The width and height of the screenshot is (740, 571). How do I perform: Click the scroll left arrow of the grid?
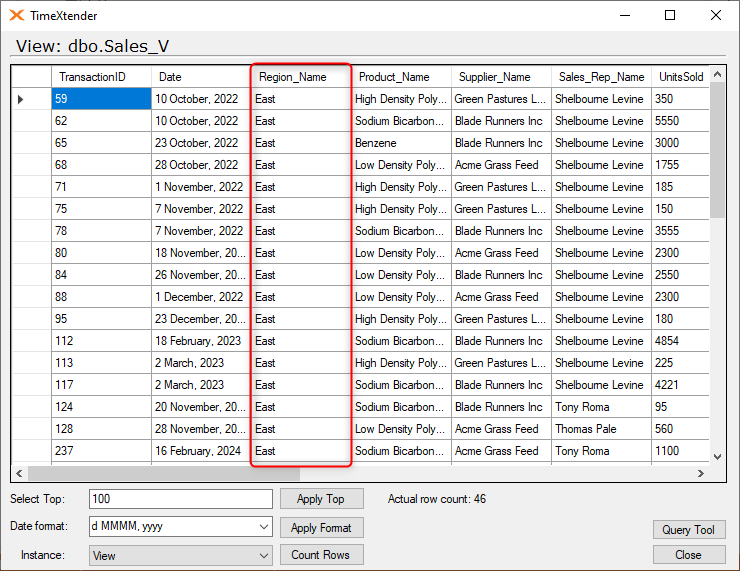click(x=19, y=473)
